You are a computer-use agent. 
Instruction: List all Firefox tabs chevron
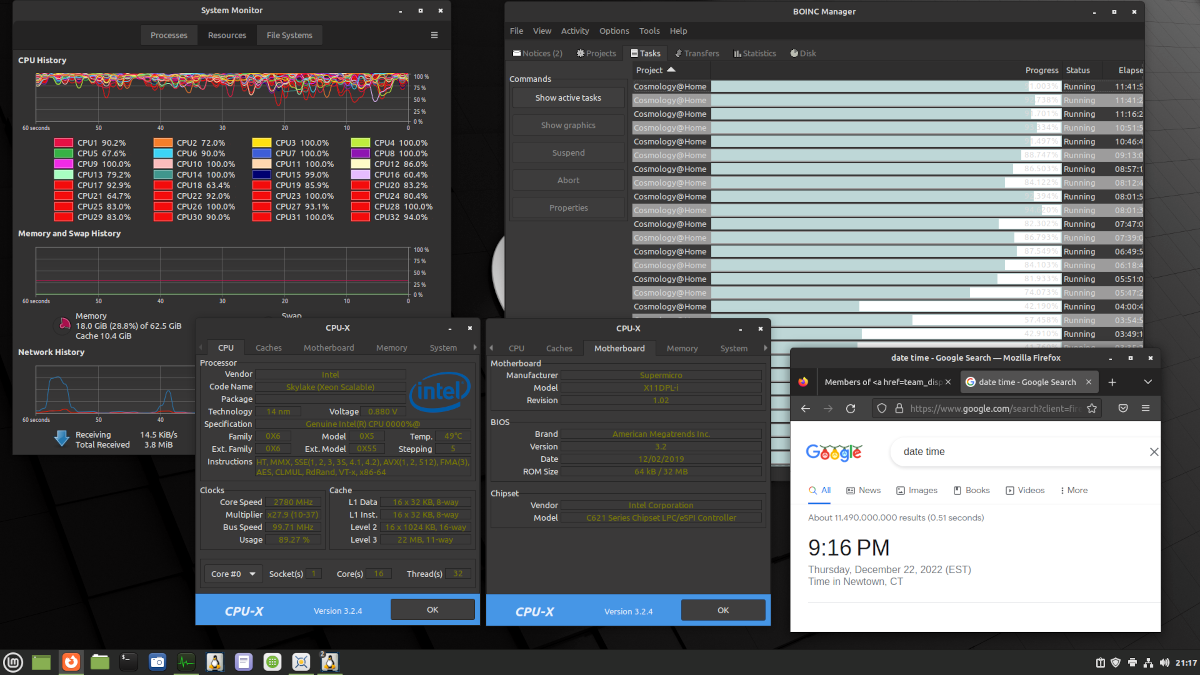pos(1148,382)
